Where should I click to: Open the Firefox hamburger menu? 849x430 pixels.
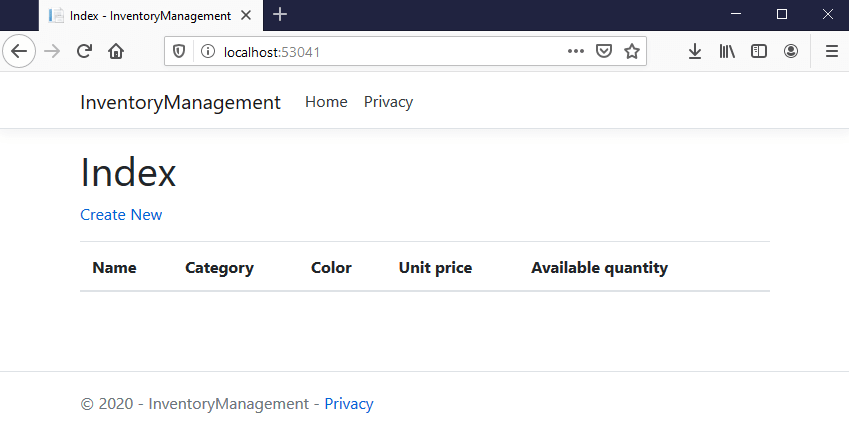[831, 51]
